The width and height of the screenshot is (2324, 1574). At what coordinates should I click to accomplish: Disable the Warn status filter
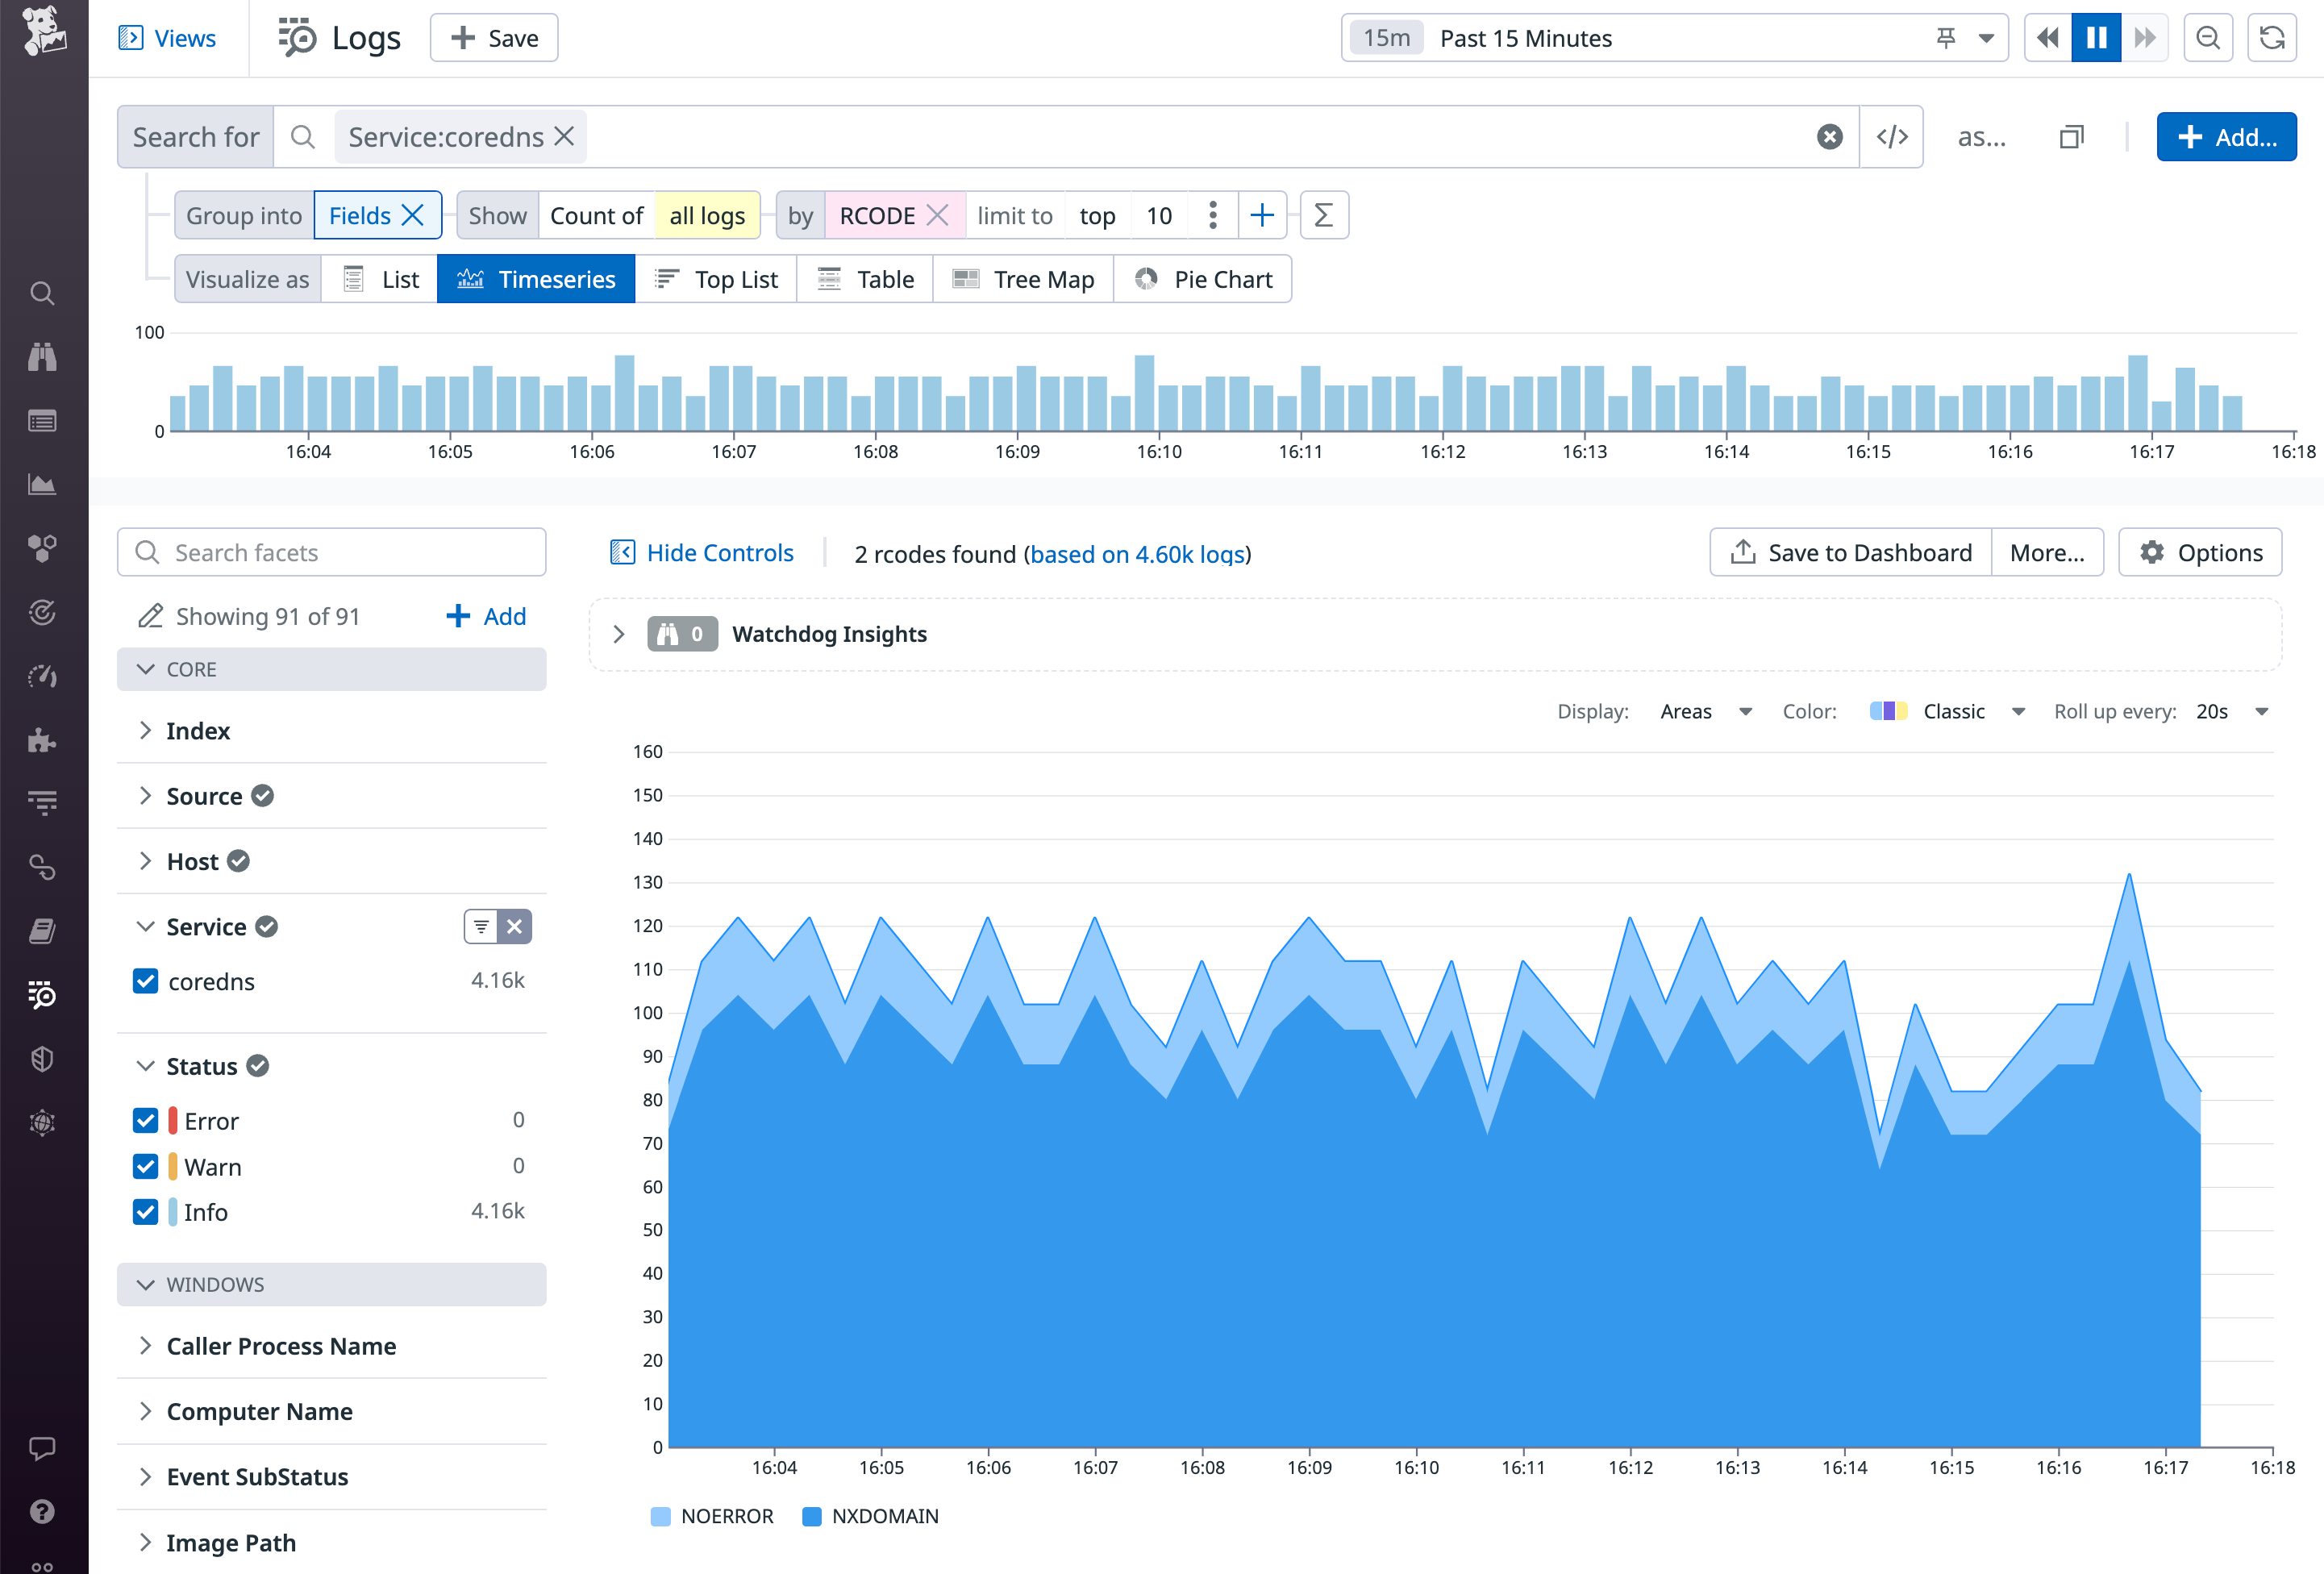(146, 1166)
